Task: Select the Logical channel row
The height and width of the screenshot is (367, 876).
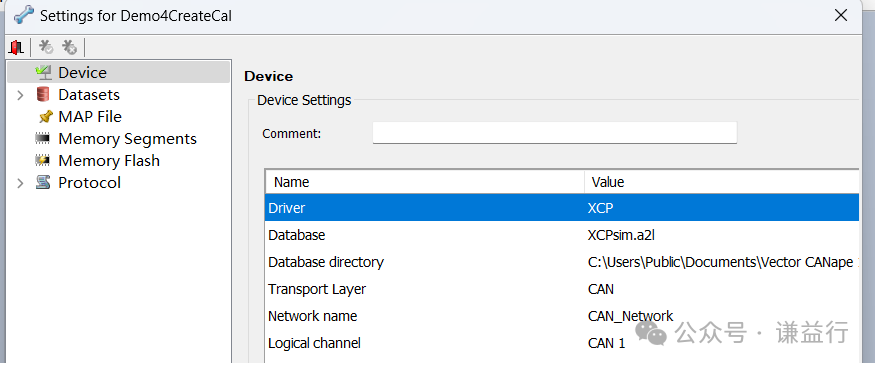Action: click(562, 343)
